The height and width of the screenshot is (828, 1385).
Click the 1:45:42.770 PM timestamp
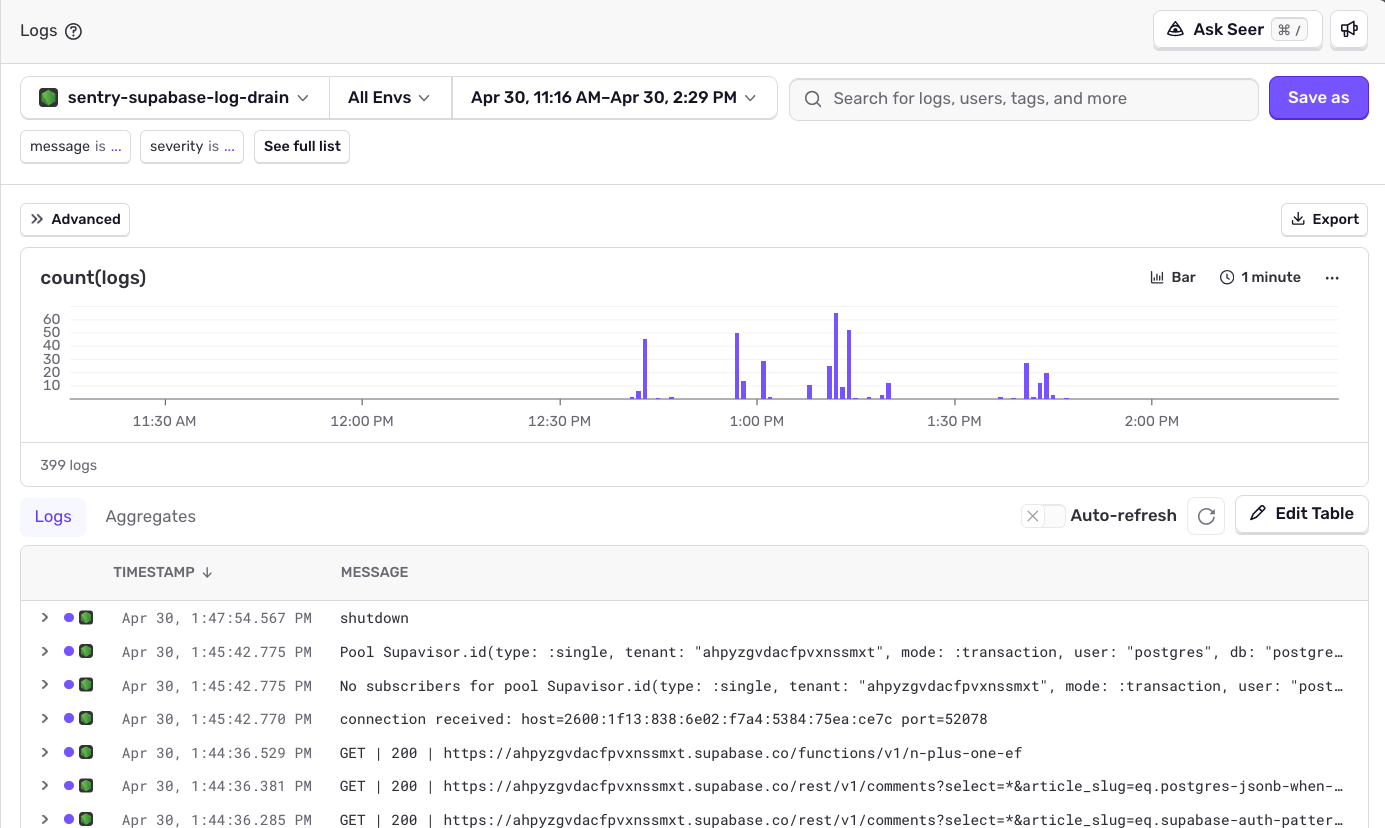click(x=217, y=719)
